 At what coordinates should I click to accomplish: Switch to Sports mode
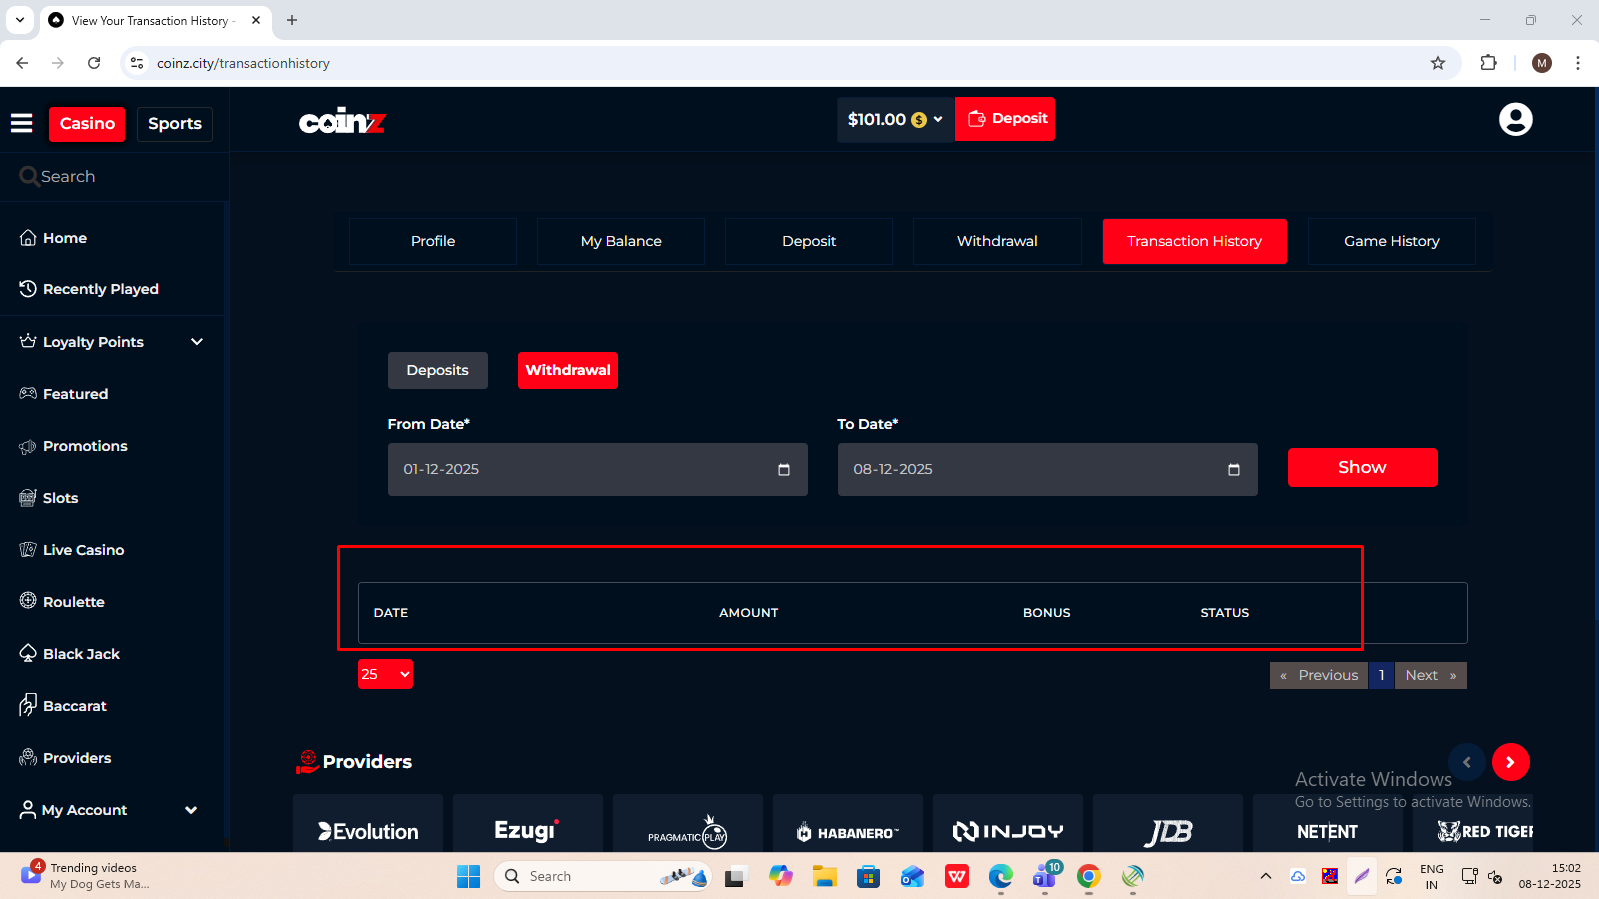click(x=175, y=124)
